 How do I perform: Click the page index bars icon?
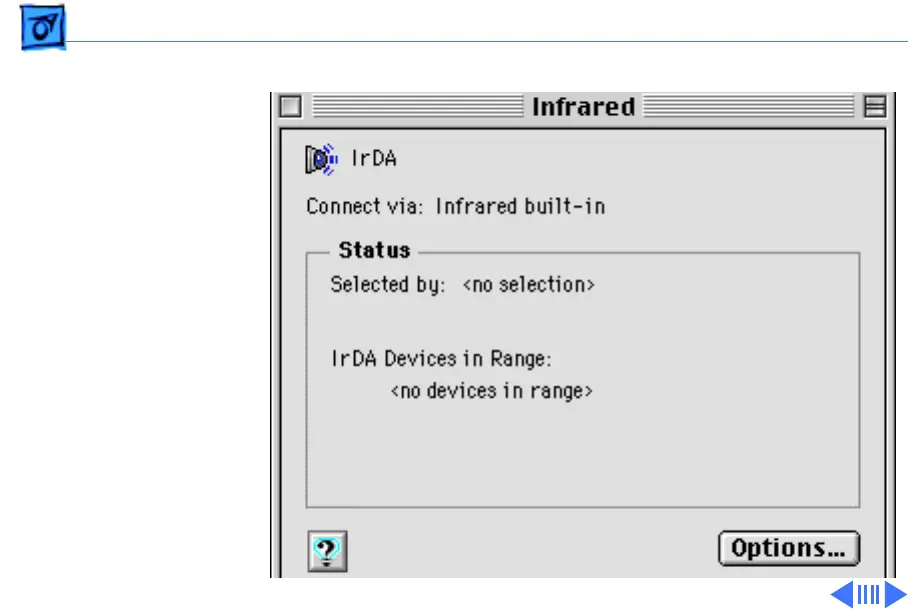[x=868, y=595]
